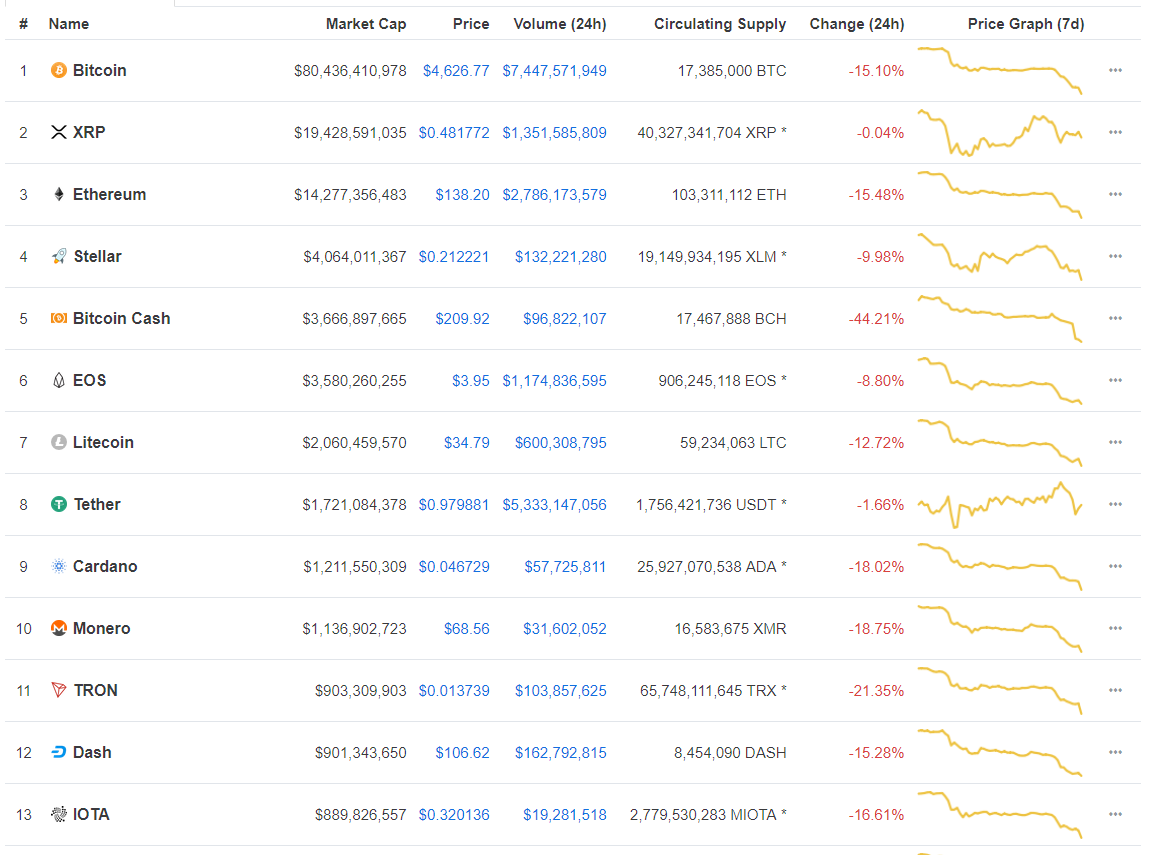Sort the table by Name column
Screen dimensions: 1160x855
point(68,24)
